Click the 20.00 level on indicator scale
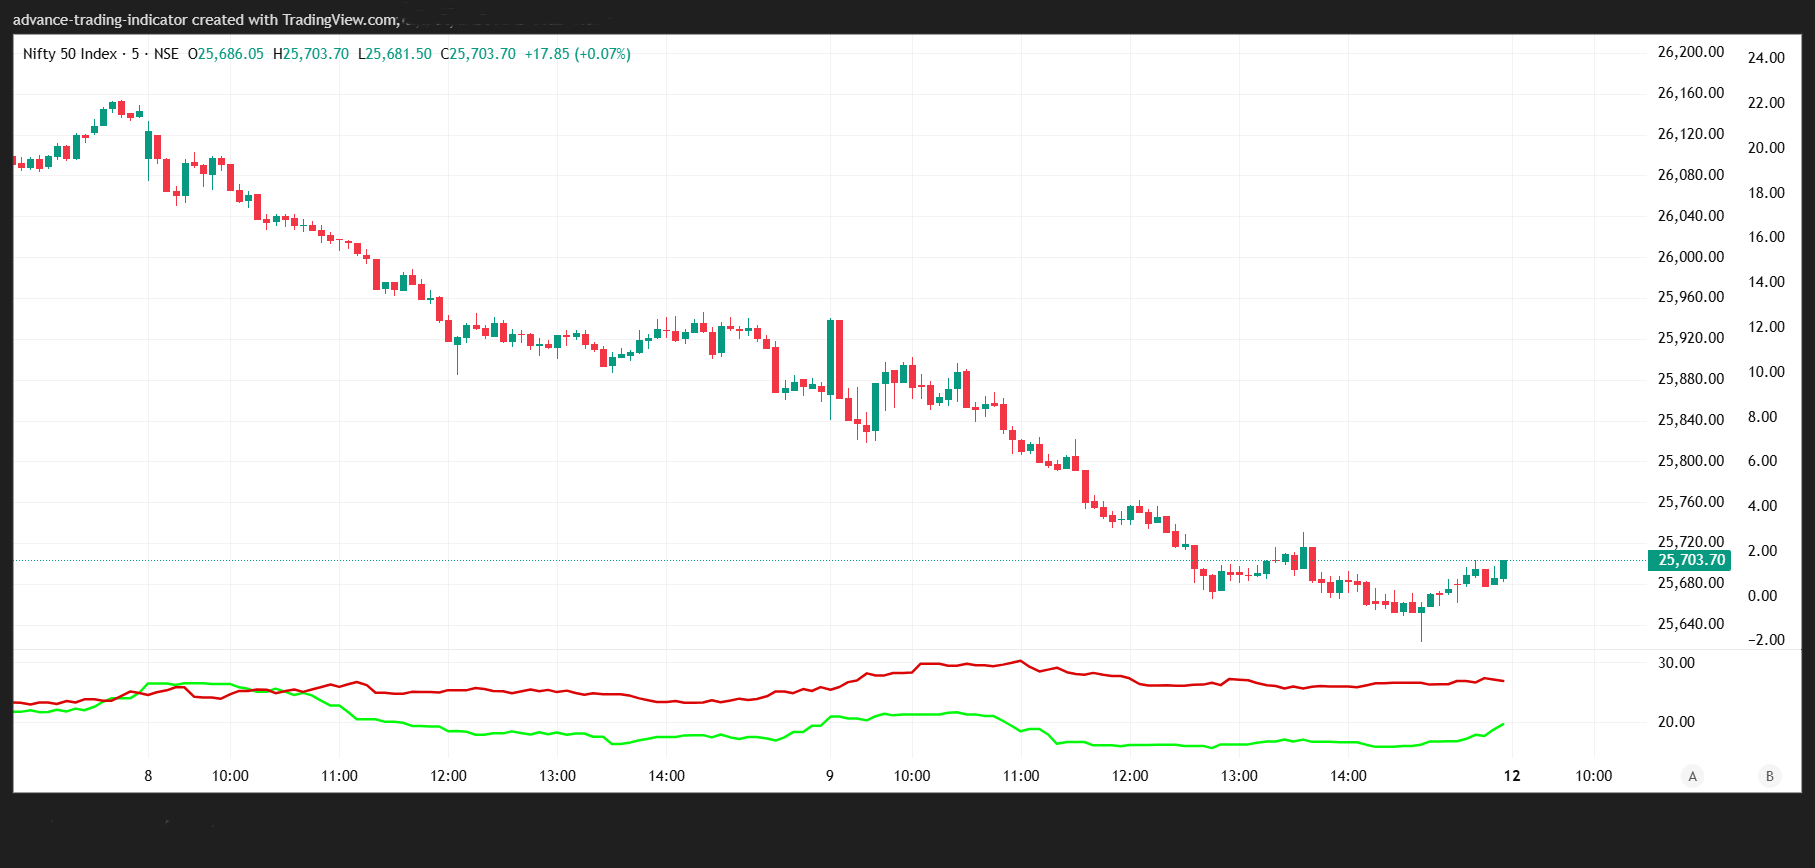 [1676, 722]
